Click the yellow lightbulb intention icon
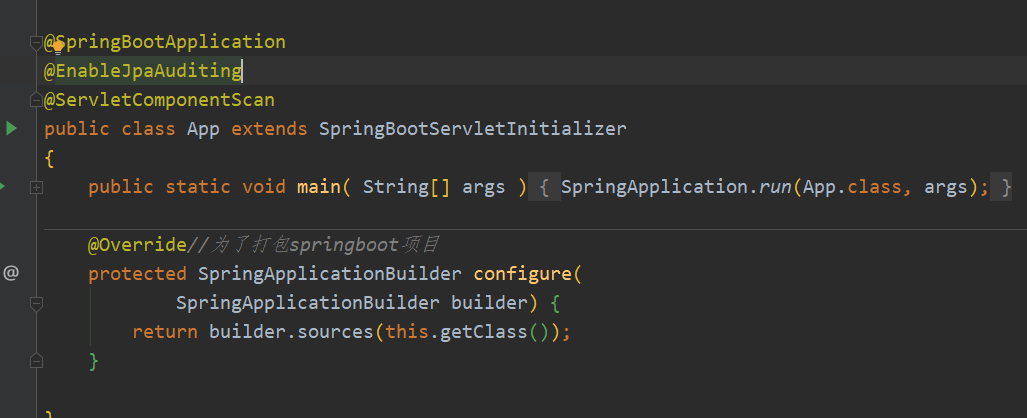 [57, 44]
